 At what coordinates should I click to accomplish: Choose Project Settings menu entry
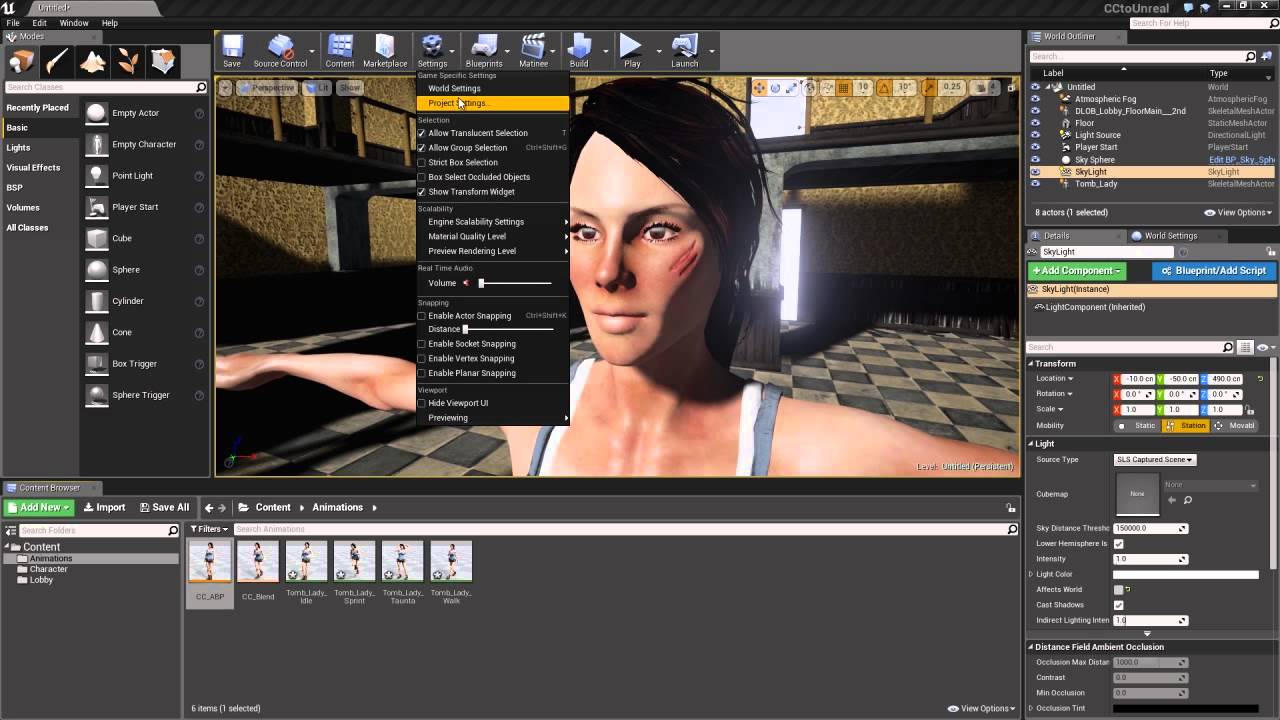[x=492, y=103]
